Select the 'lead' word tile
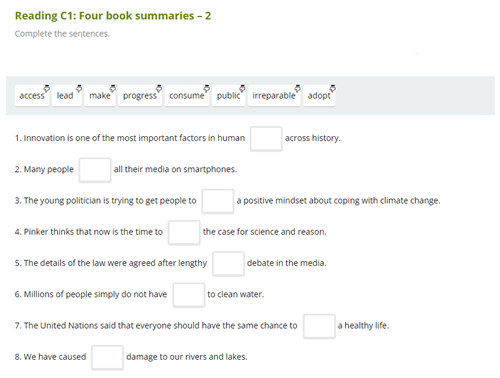This screenshot has width=500, height=378. 67,96
